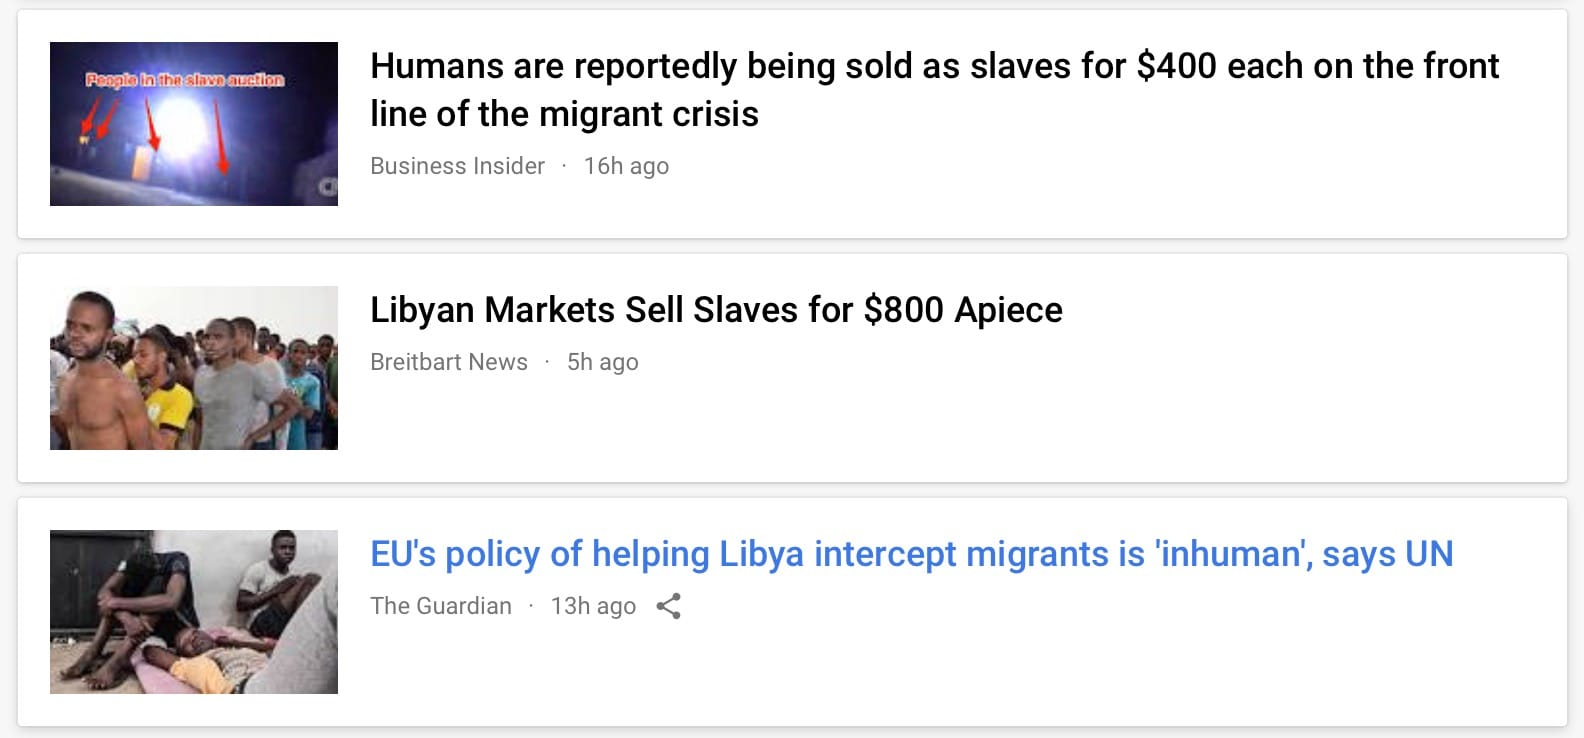
Task: Click the Business Insider source name
Action: coord(457,166)
